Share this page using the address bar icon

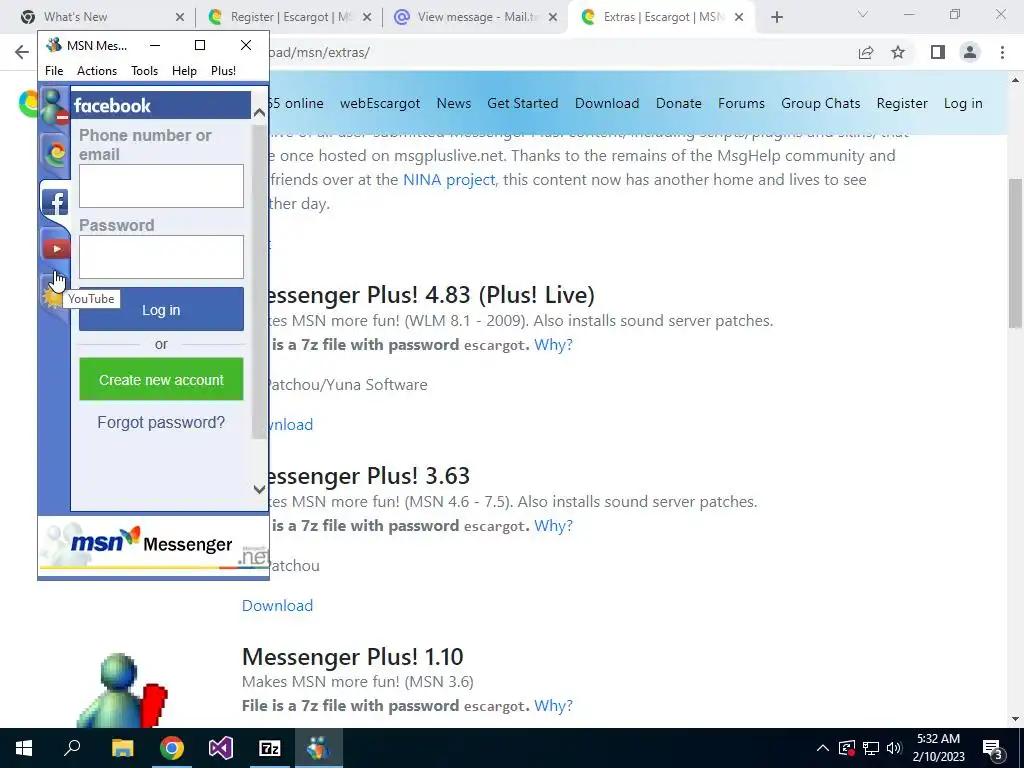point(866,52)
